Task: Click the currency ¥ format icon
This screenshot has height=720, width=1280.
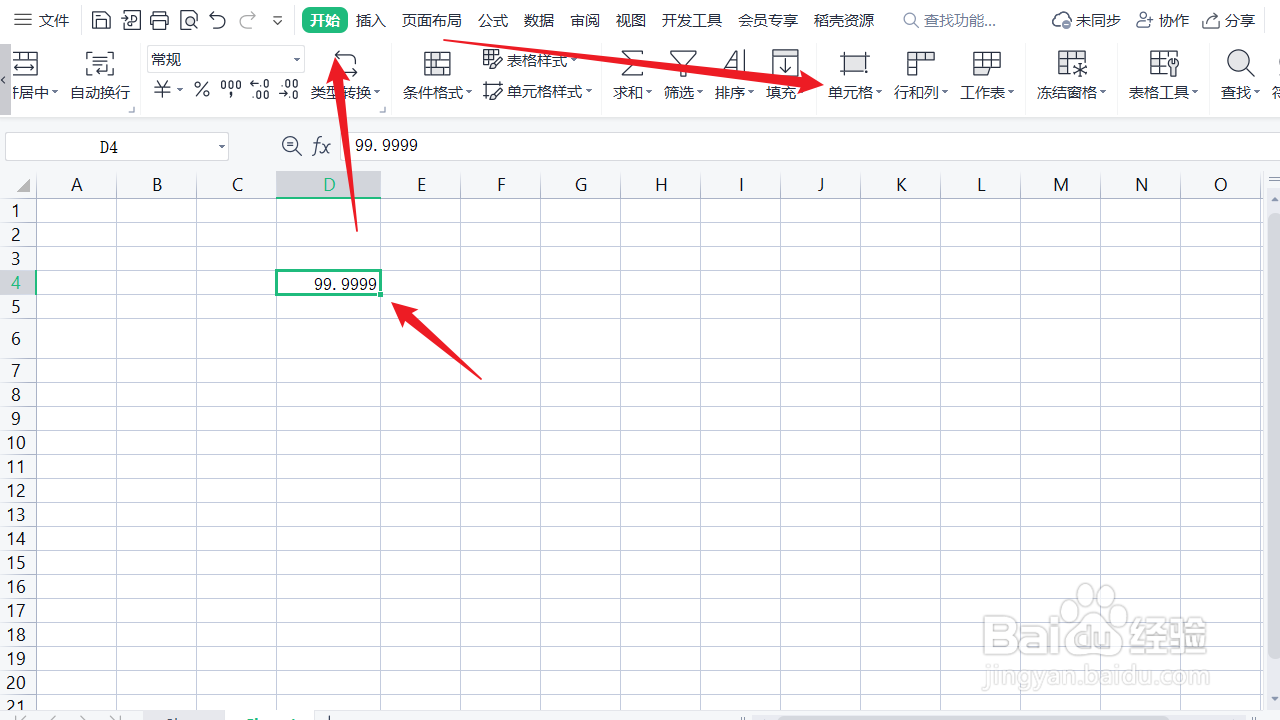Action: (x=163, y=90)
